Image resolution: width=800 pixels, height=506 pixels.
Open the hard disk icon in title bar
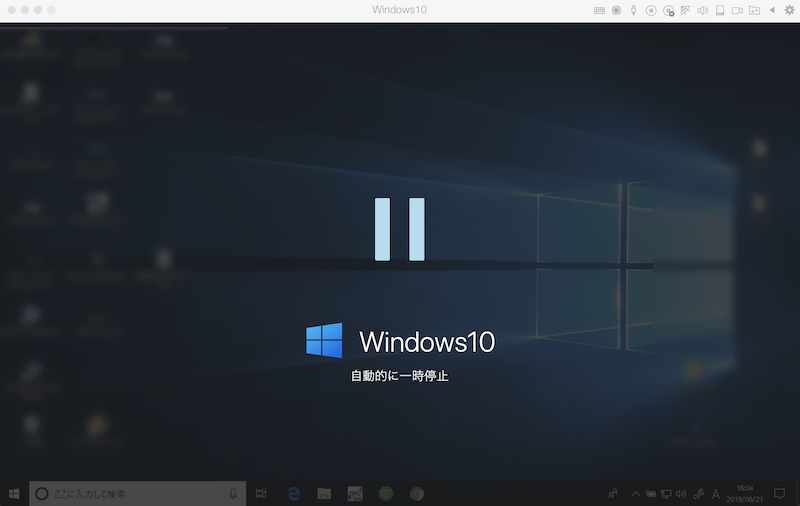click(x=719, y=10)
